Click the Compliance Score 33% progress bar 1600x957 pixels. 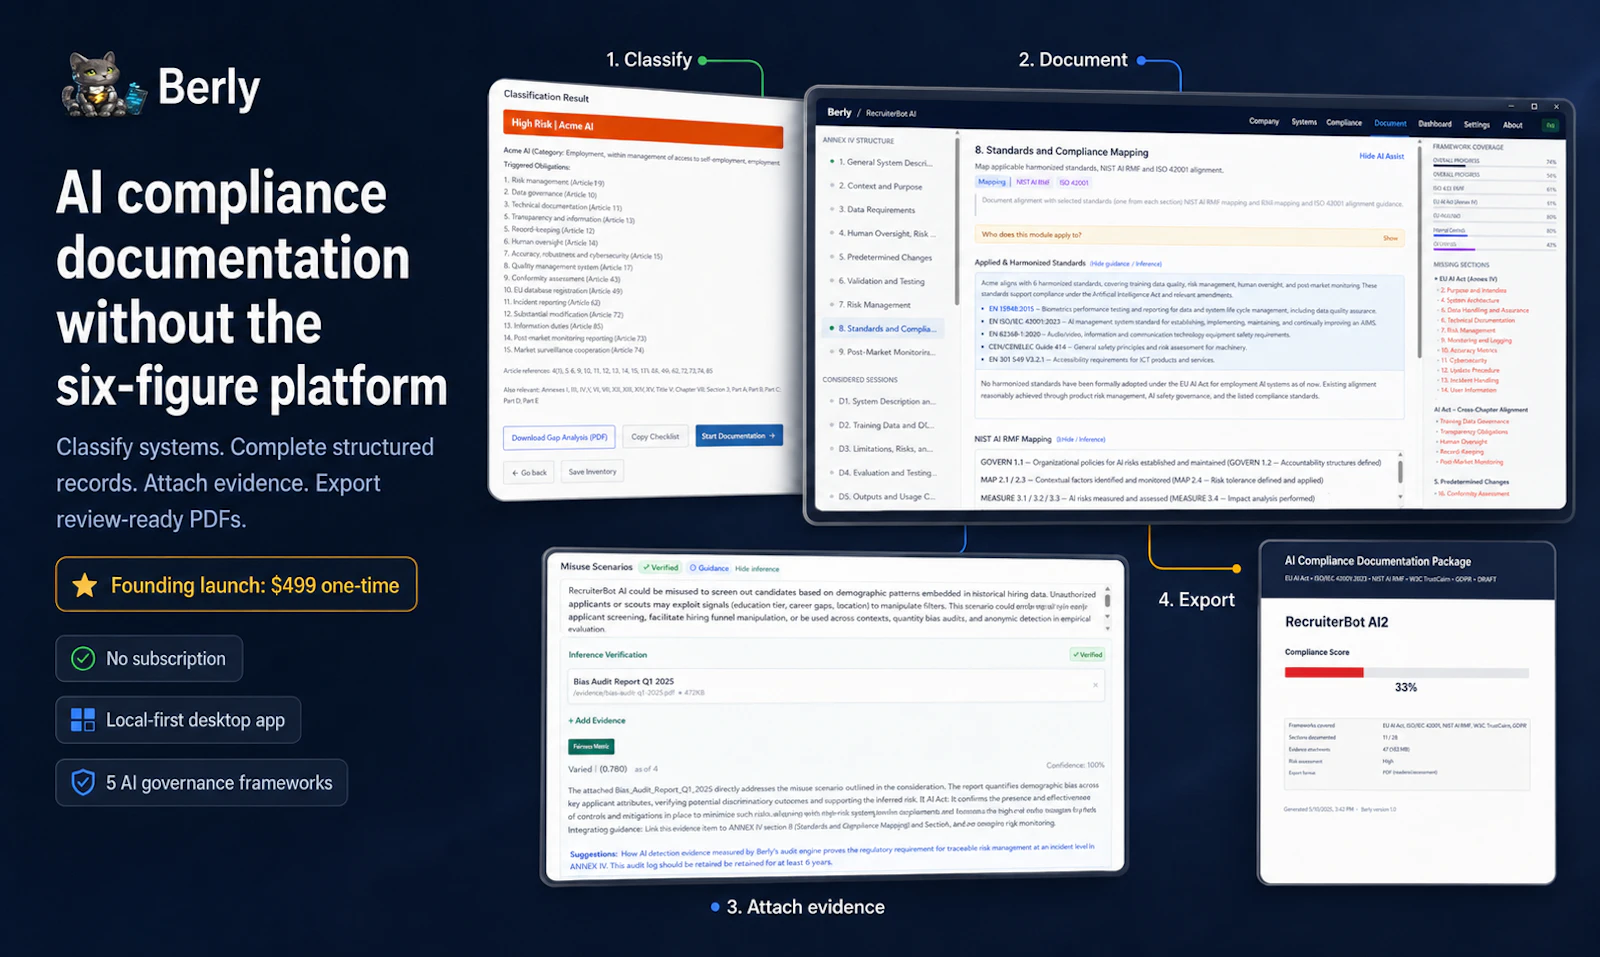tap(1406, 673)
